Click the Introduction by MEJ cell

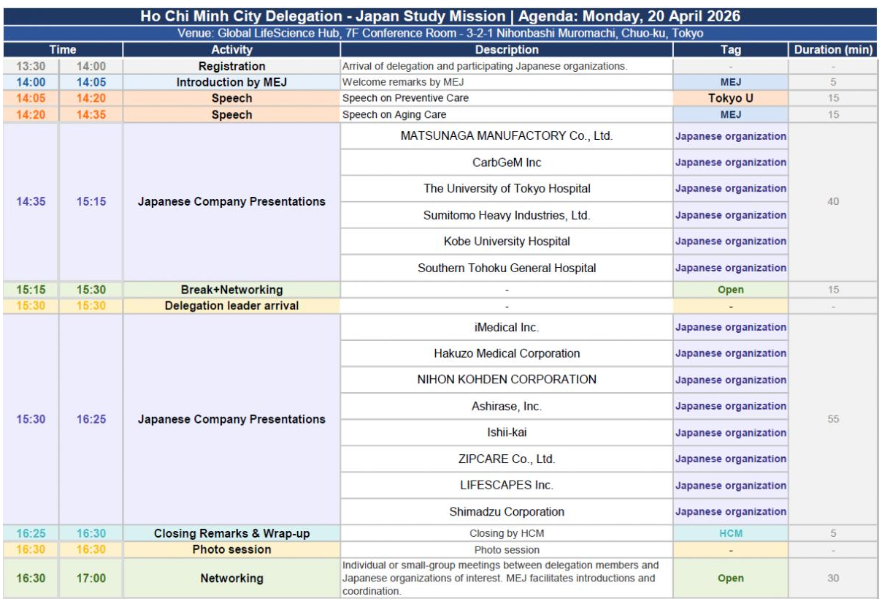tap(231, 82)
